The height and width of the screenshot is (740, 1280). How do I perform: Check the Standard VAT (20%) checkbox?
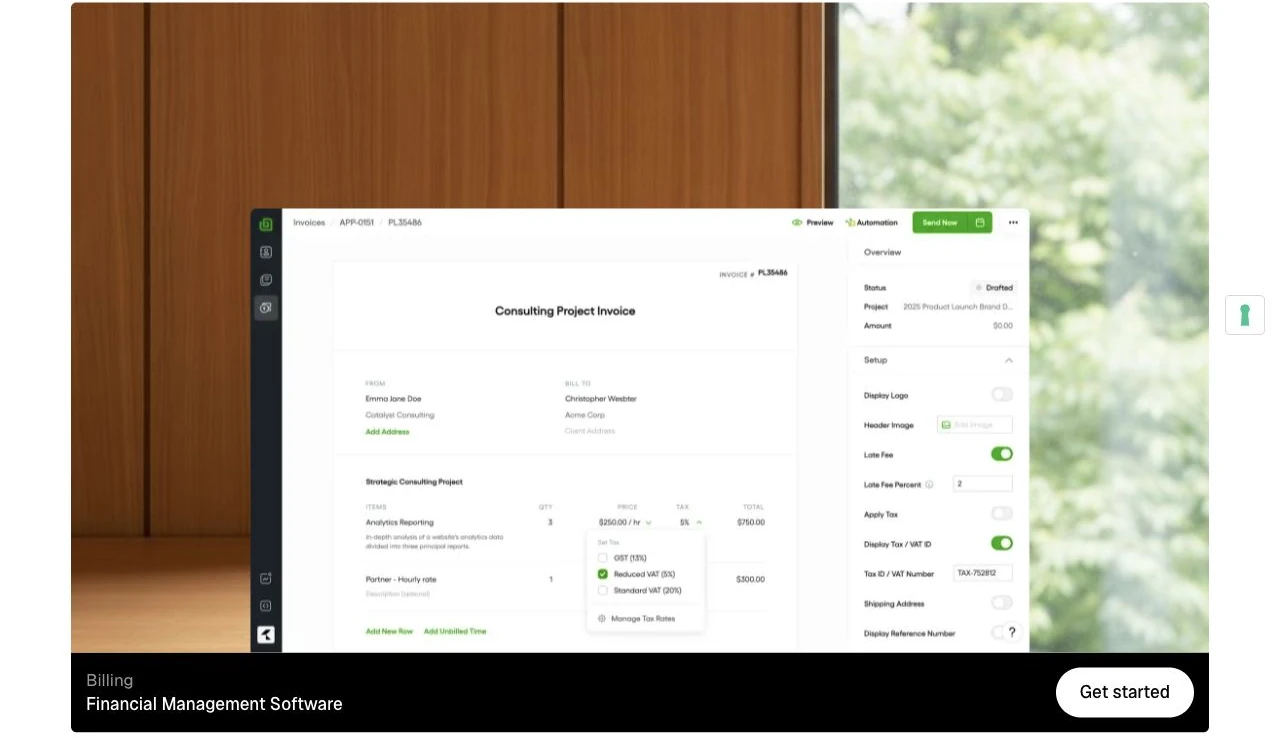(602, 590)
